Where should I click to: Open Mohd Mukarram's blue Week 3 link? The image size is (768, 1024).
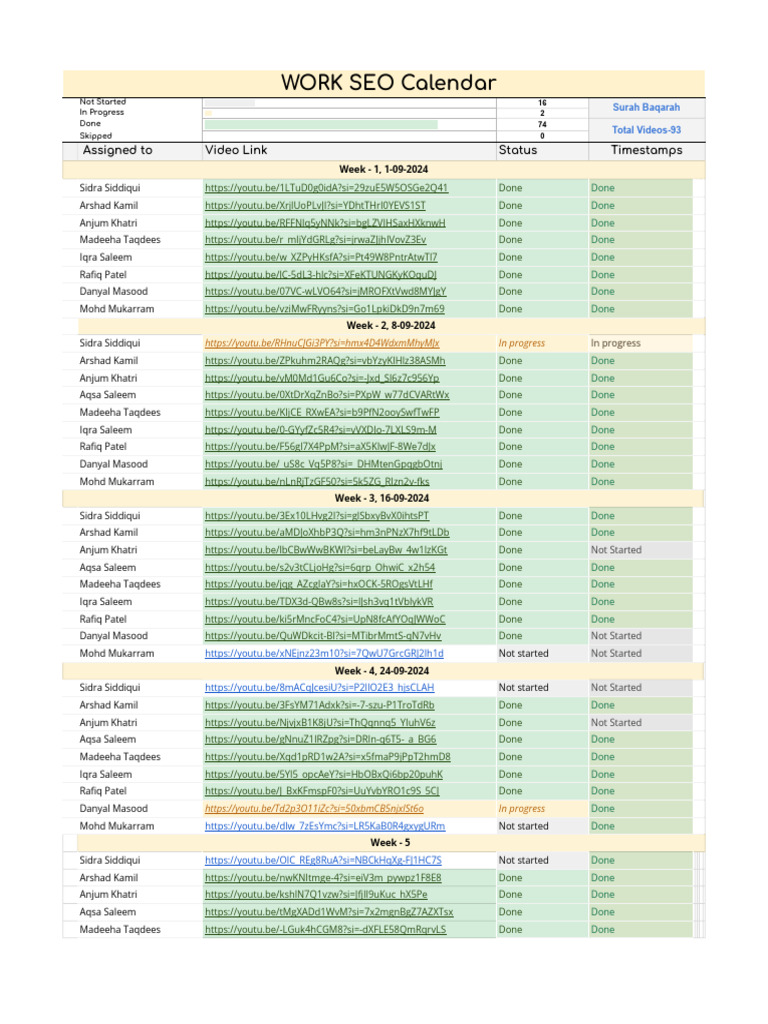324,654
